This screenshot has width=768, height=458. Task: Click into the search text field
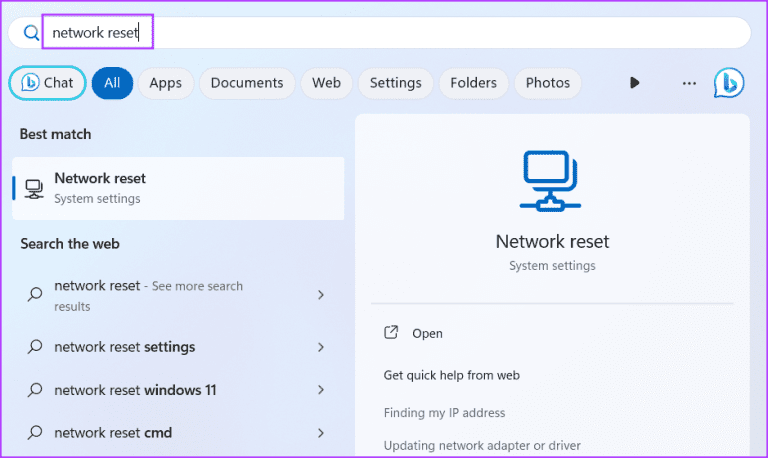(x=400, y=33)
